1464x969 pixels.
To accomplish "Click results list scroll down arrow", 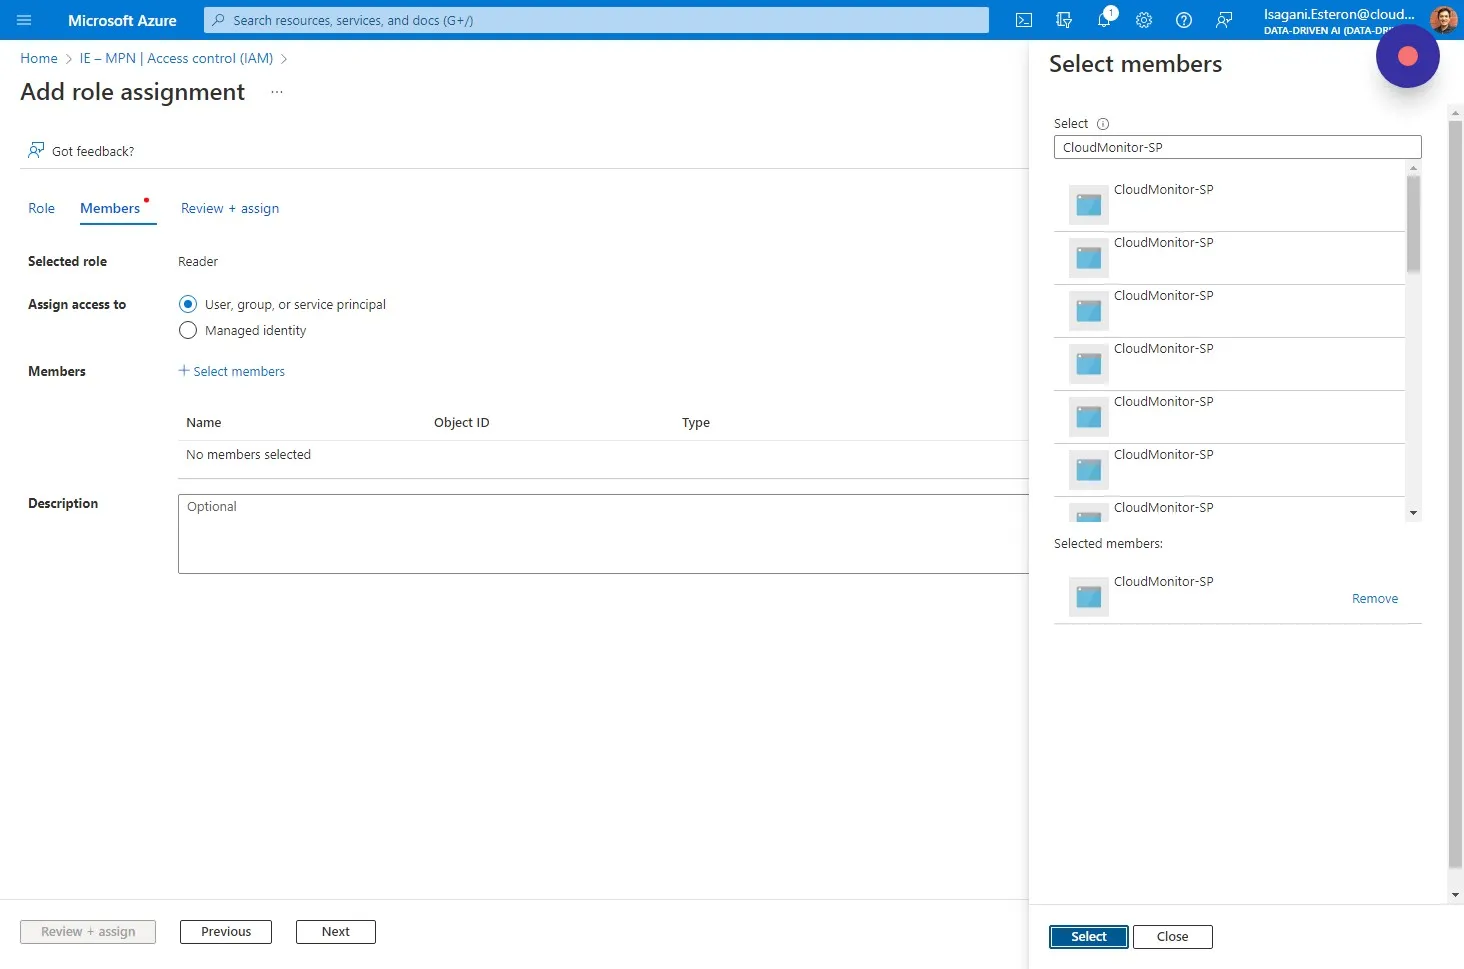I will point(1413,513).
